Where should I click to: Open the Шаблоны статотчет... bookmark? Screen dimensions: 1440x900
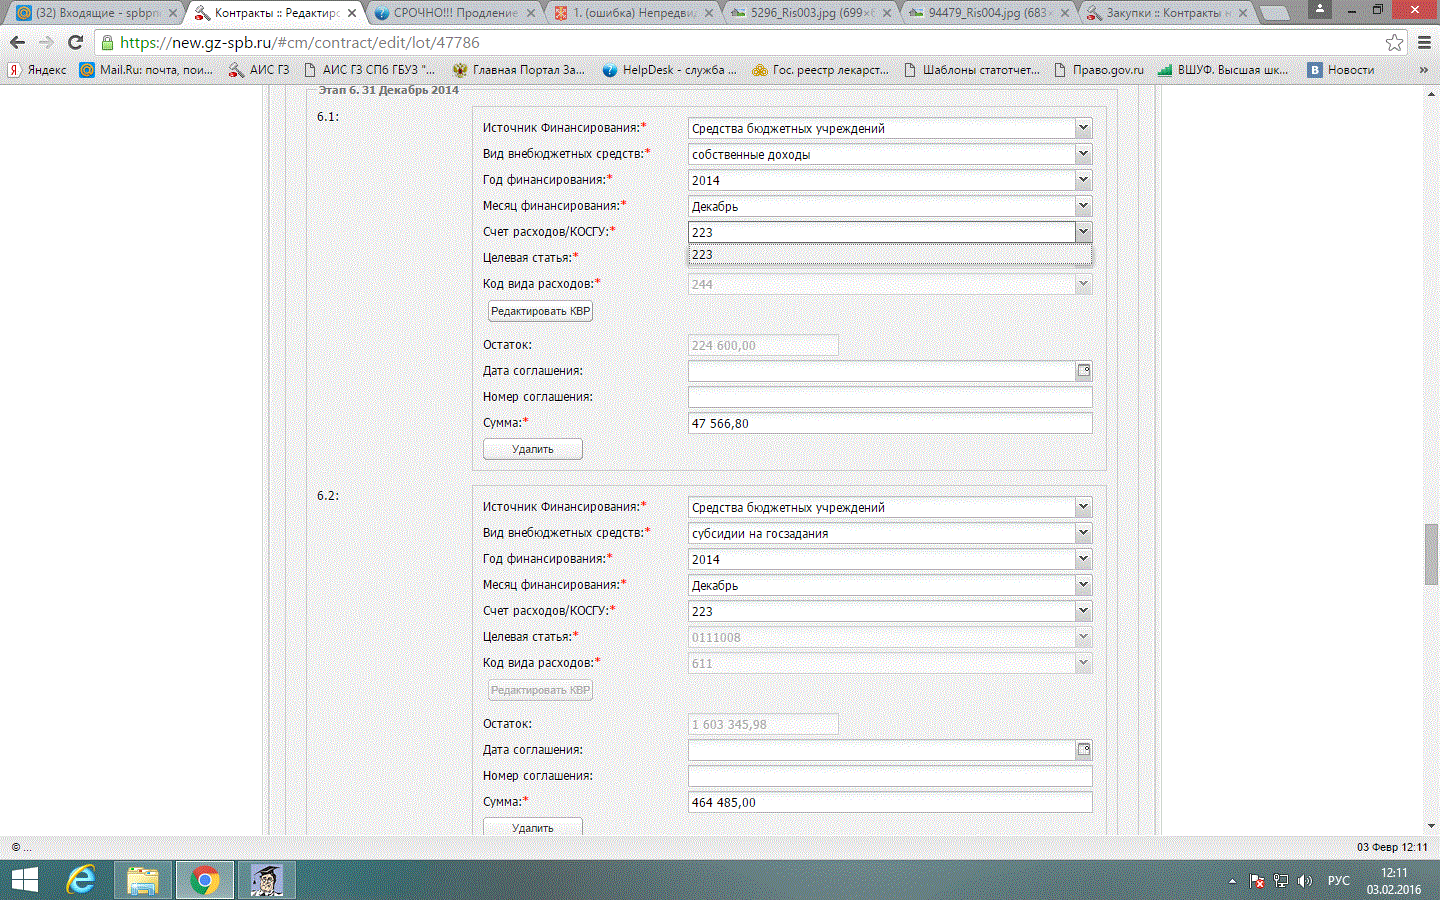tap(971, 70)
